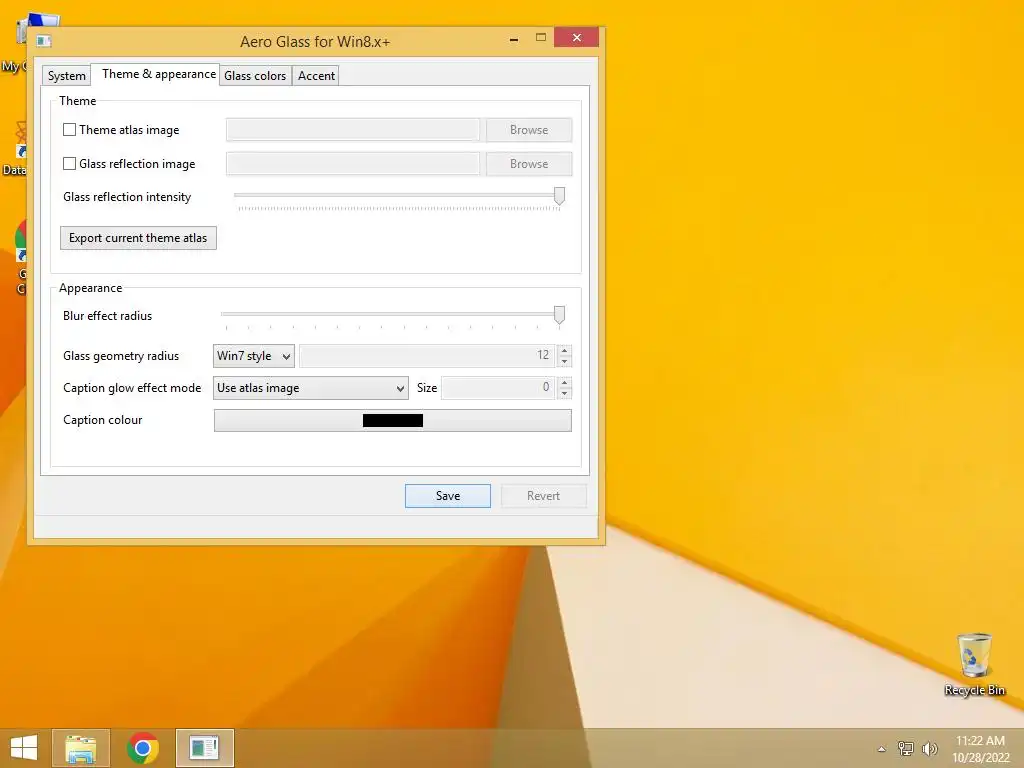Open the Glass colors tab
The height and width of the screenshot is (768, 1024).
click(255, 76)
